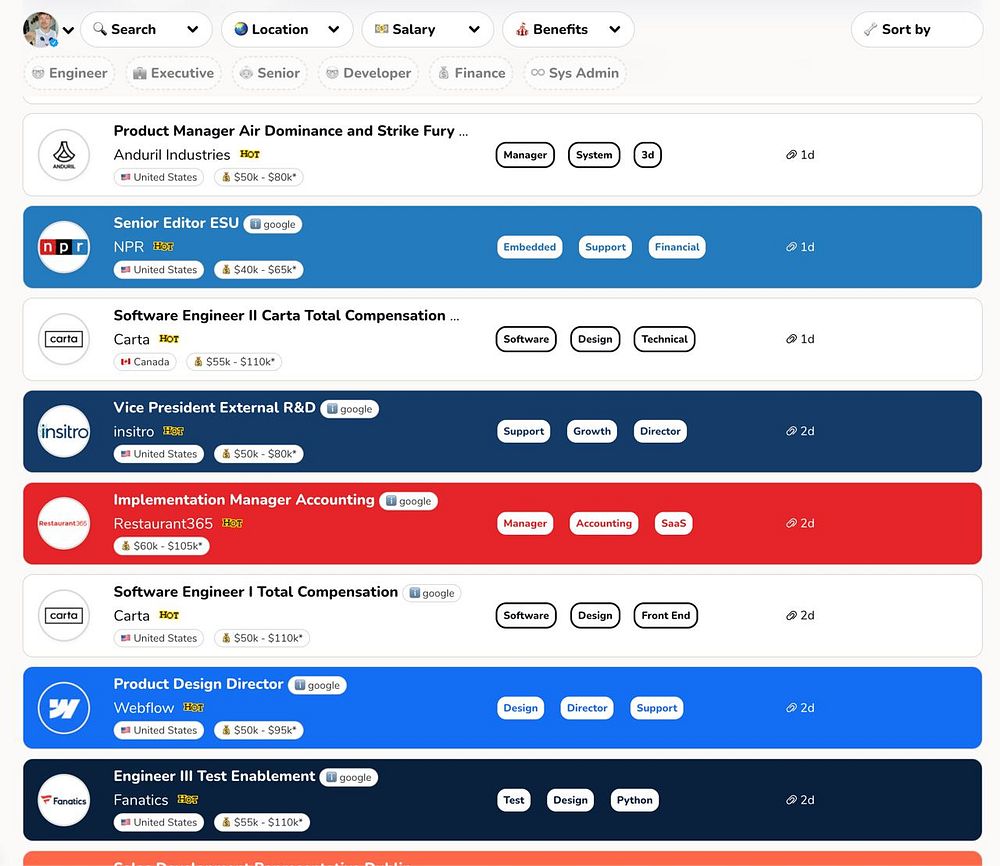The width and height of the screenshot is (1000, 866).
Task: Open Software Engineer II Carta Total Compensation job
Action: point(286,316)
